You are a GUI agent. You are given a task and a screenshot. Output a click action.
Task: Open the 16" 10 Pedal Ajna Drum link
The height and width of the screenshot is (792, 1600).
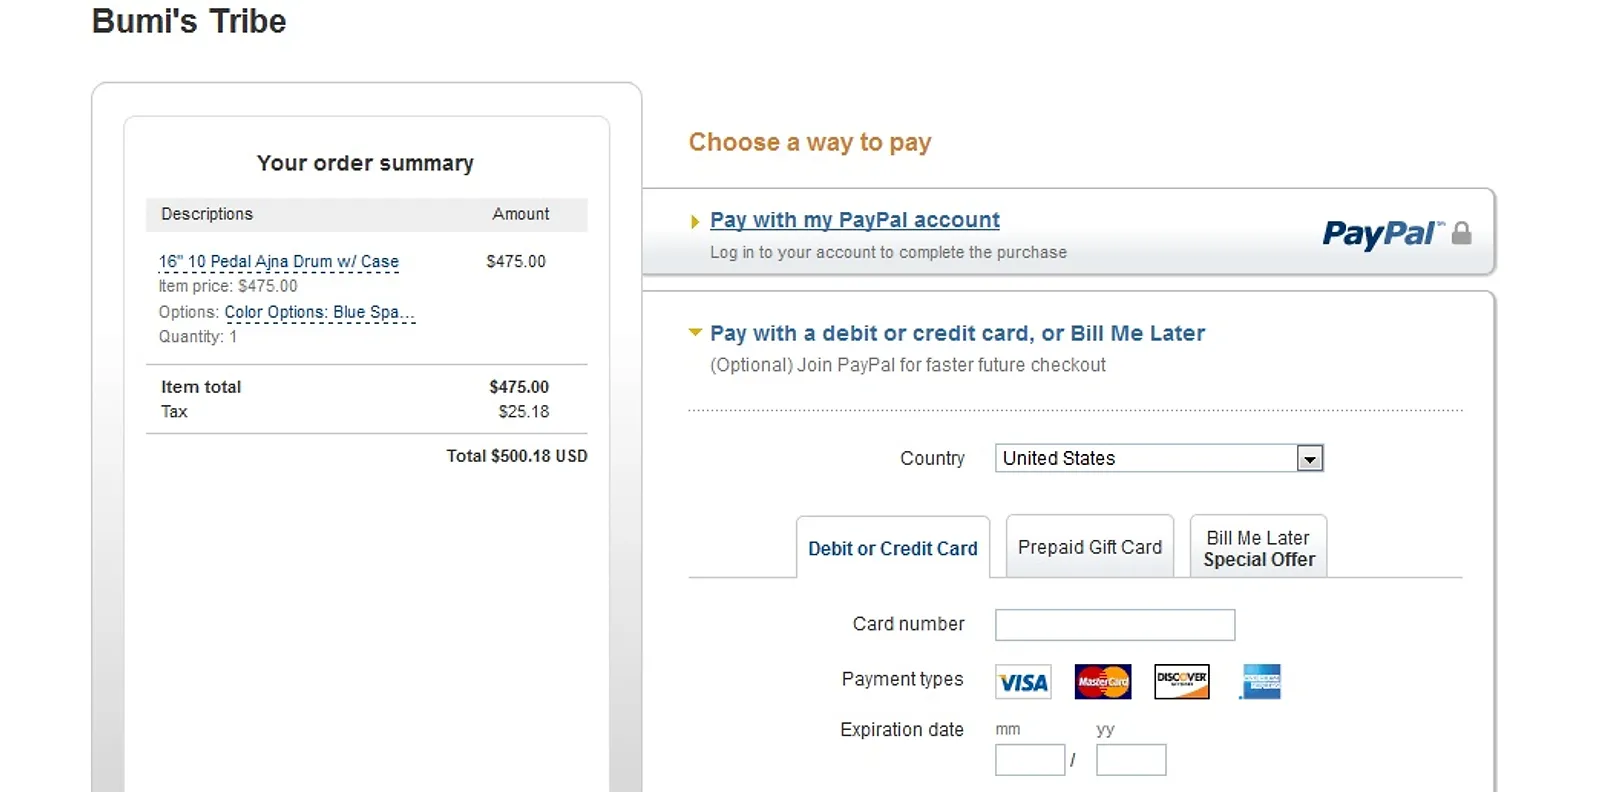click(279, 262)
